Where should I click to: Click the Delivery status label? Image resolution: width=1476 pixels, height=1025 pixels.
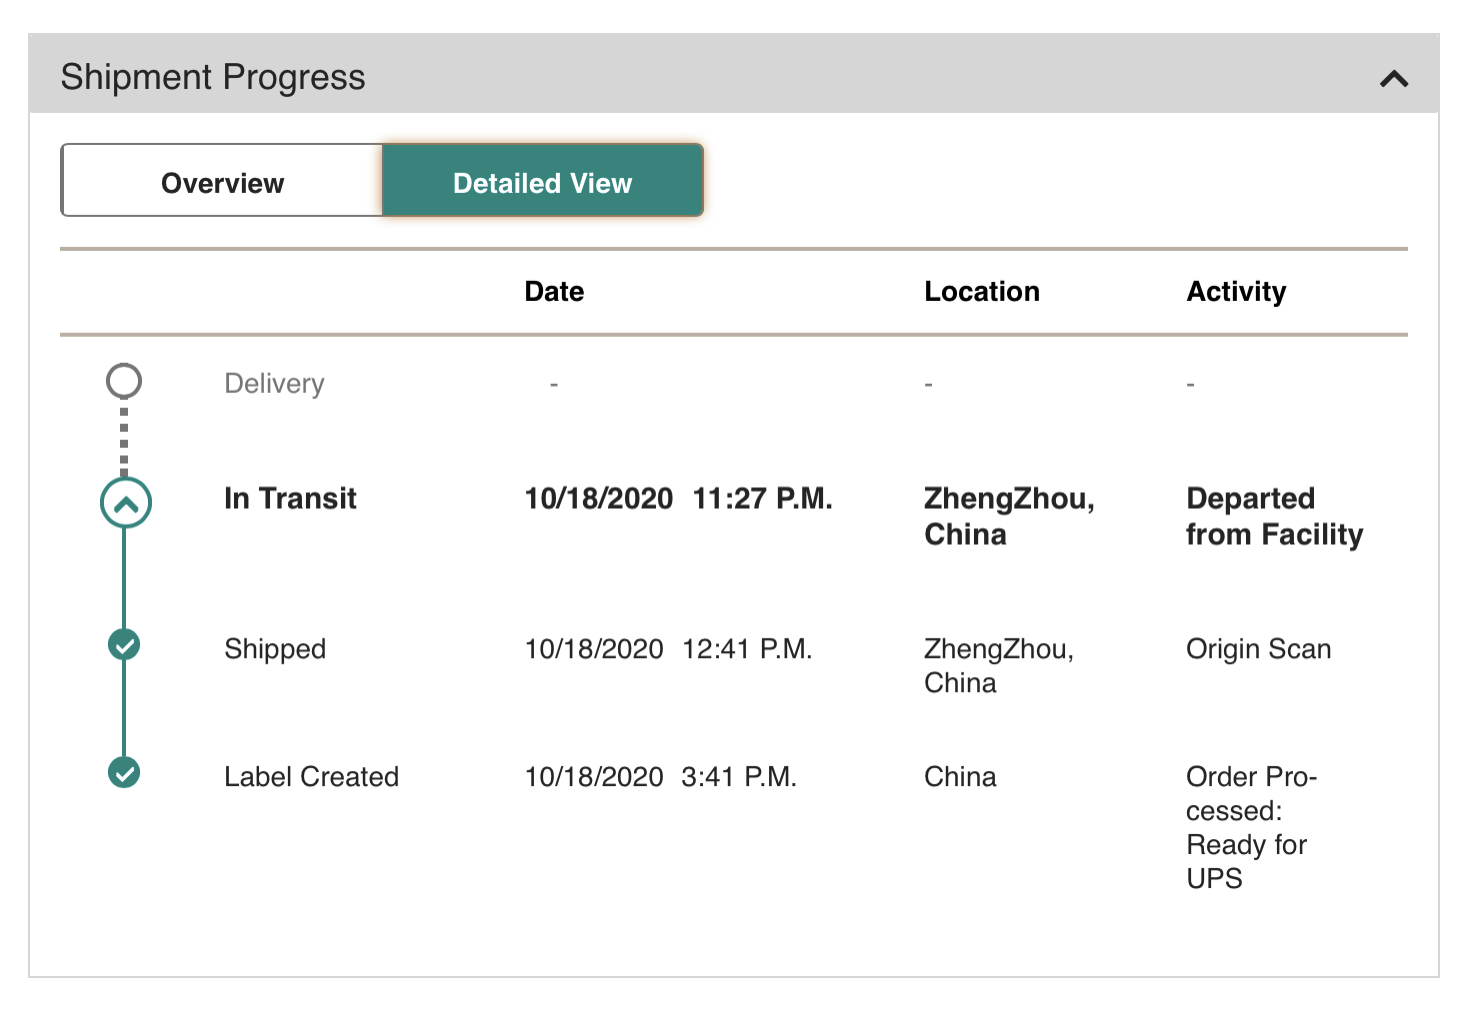274,384
